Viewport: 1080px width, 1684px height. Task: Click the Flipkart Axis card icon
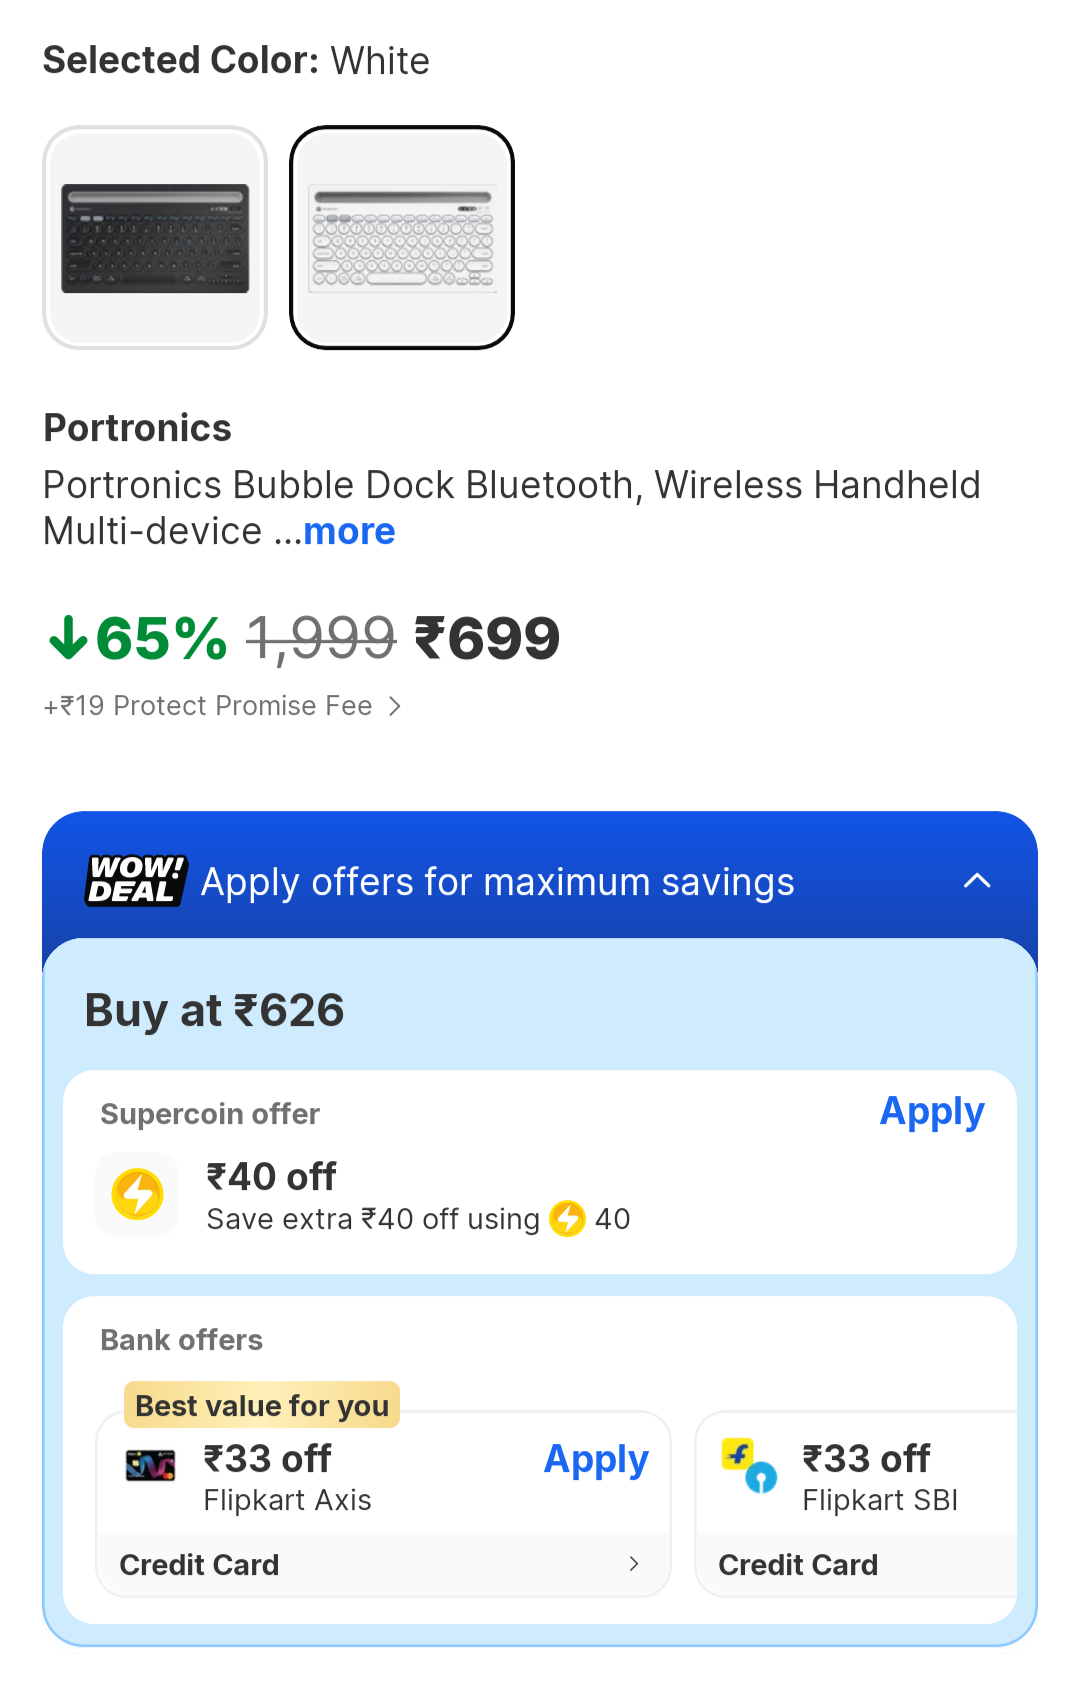[x=150, y=1465]
